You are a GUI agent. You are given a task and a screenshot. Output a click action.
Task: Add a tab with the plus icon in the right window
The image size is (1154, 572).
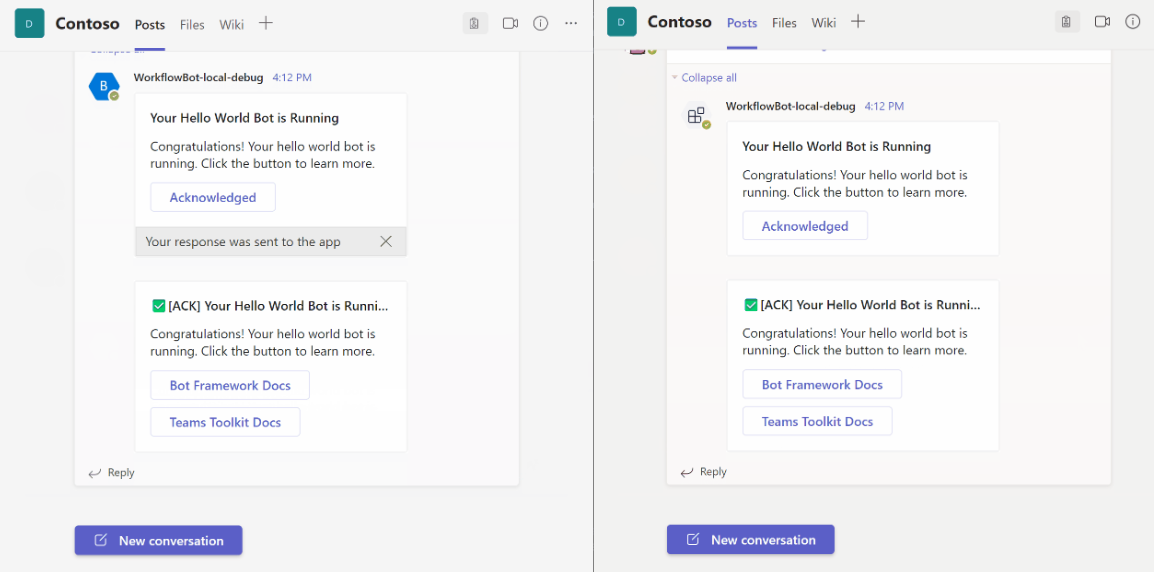[857, 22]
